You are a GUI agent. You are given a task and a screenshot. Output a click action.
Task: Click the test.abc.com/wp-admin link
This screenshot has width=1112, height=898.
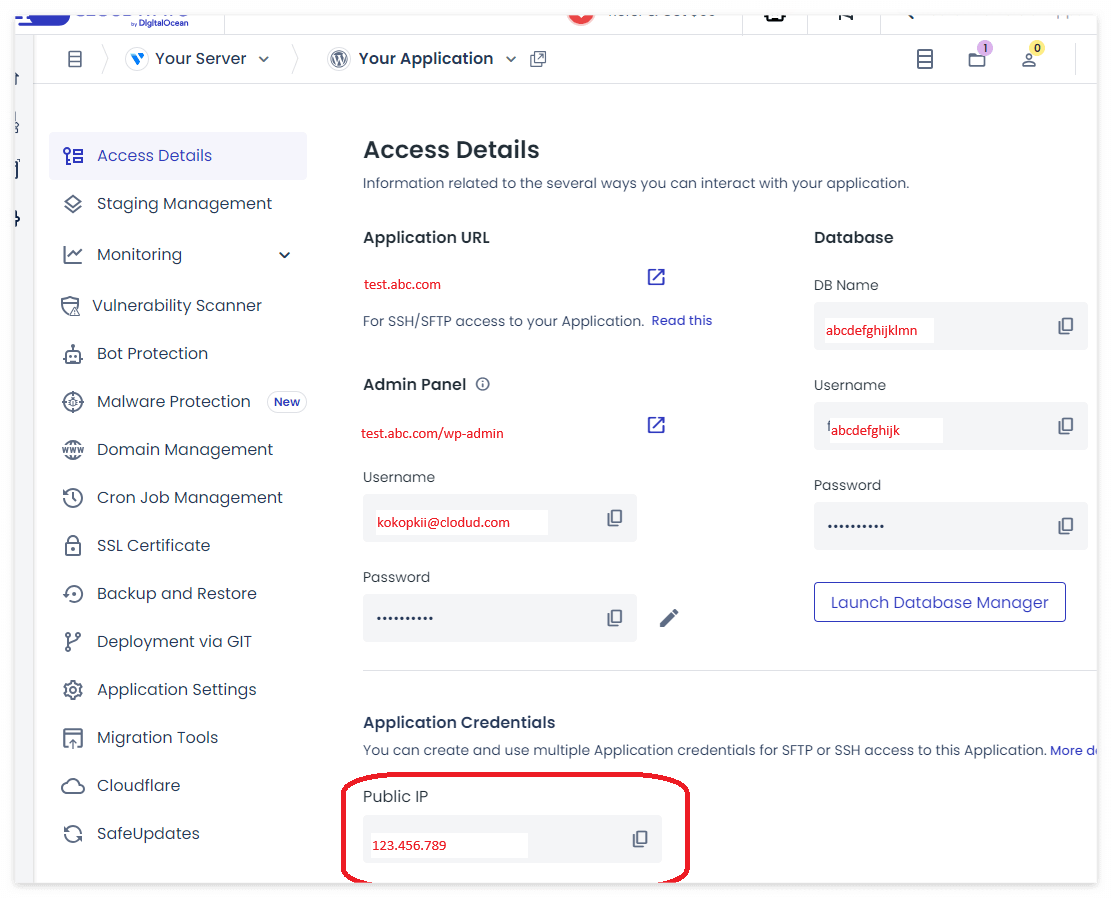[432, 433]
